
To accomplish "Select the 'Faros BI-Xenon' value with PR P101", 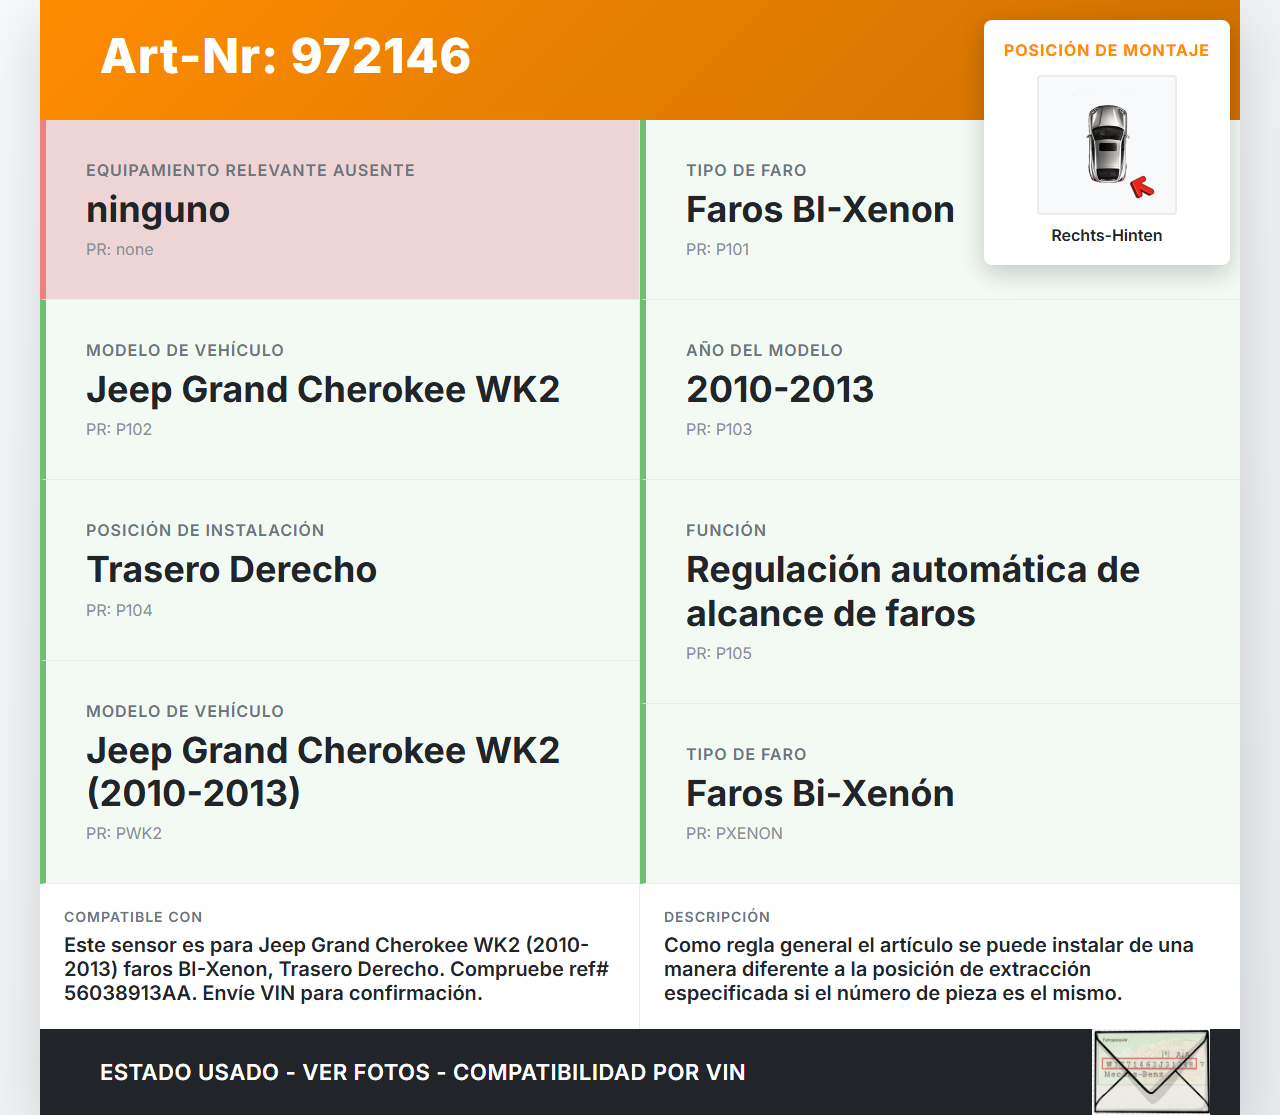I will [820, 210].
